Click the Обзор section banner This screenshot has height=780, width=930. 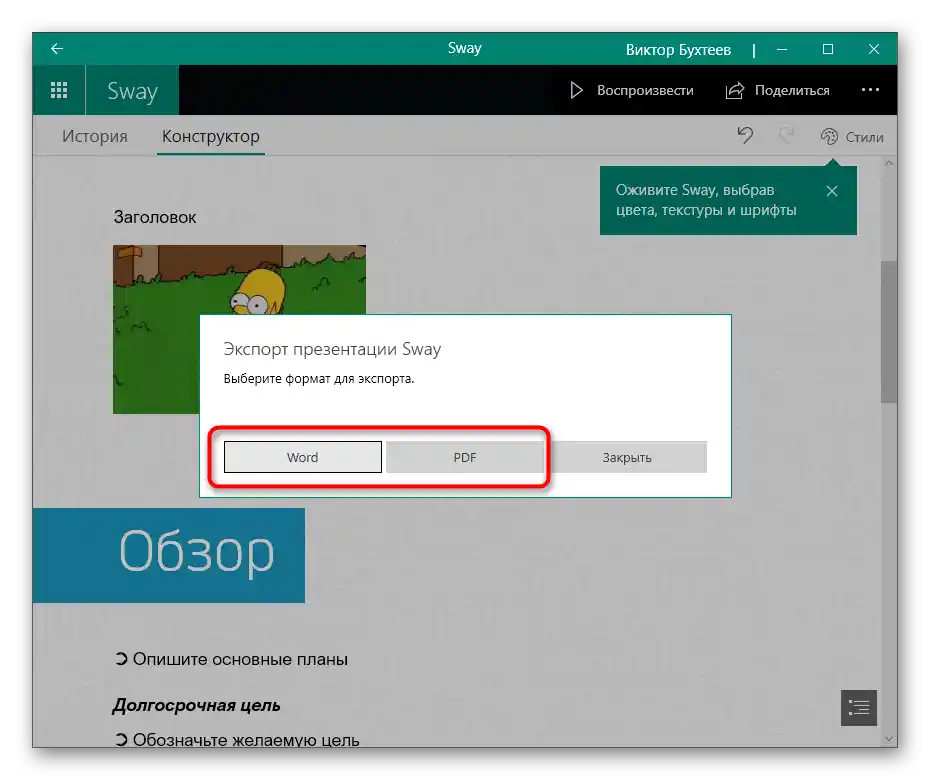click(169, 555)
